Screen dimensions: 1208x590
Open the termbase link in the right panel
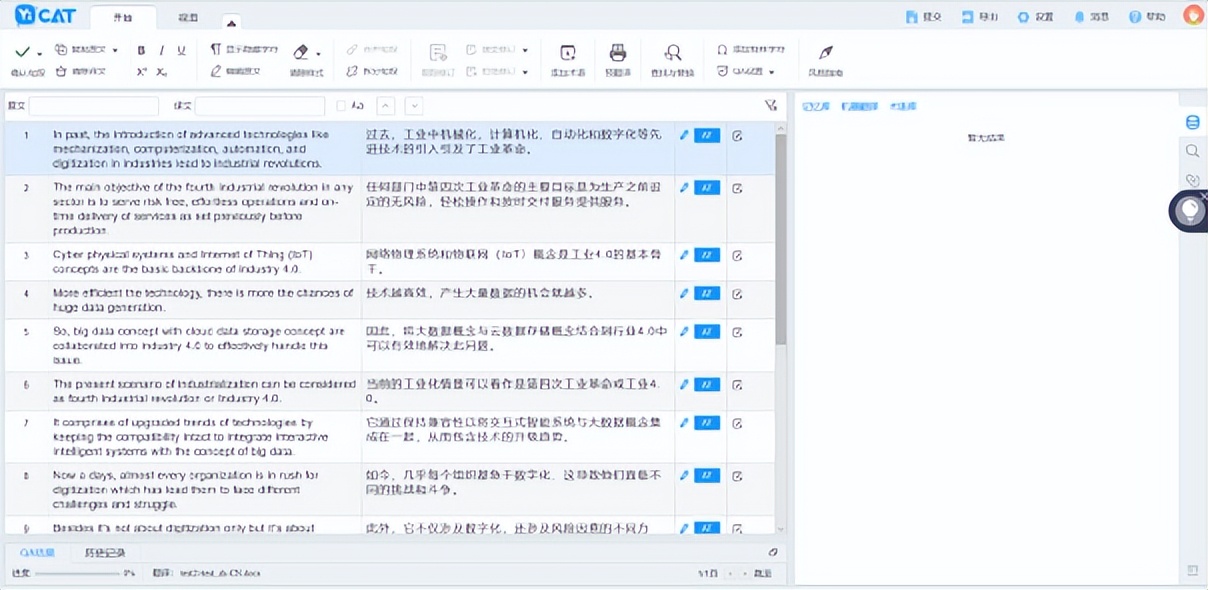(x=904, y=106)
